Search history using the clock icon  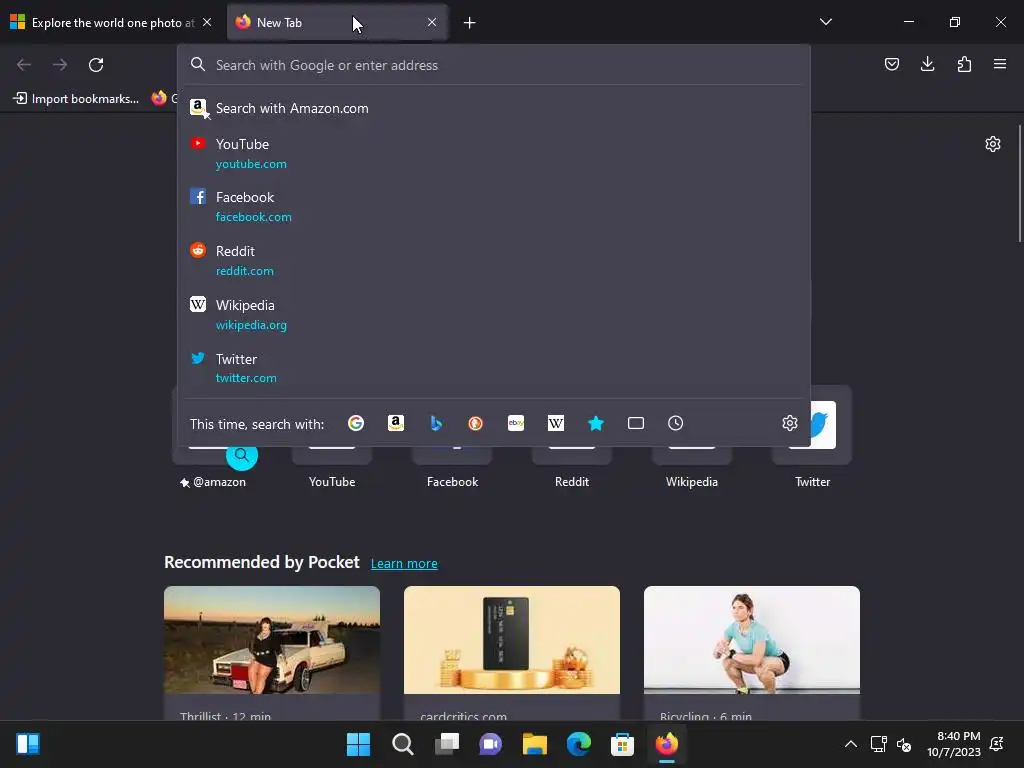(675, 423)
